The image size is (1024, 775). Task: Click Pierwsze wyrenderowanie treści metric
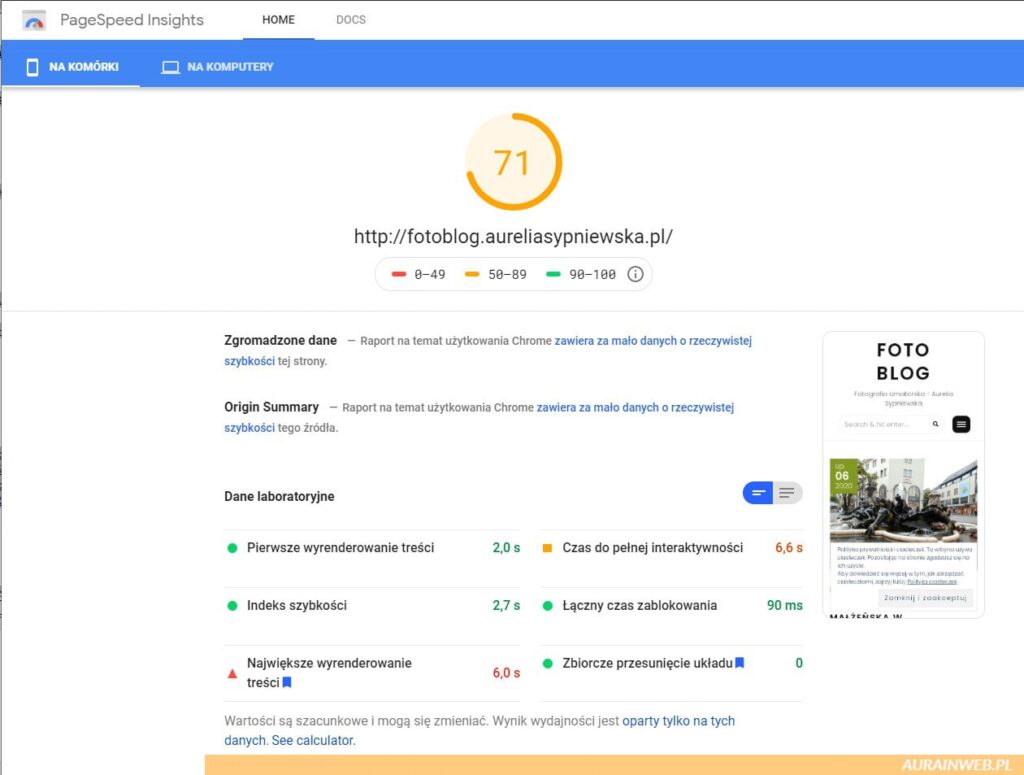pos(372,548)
